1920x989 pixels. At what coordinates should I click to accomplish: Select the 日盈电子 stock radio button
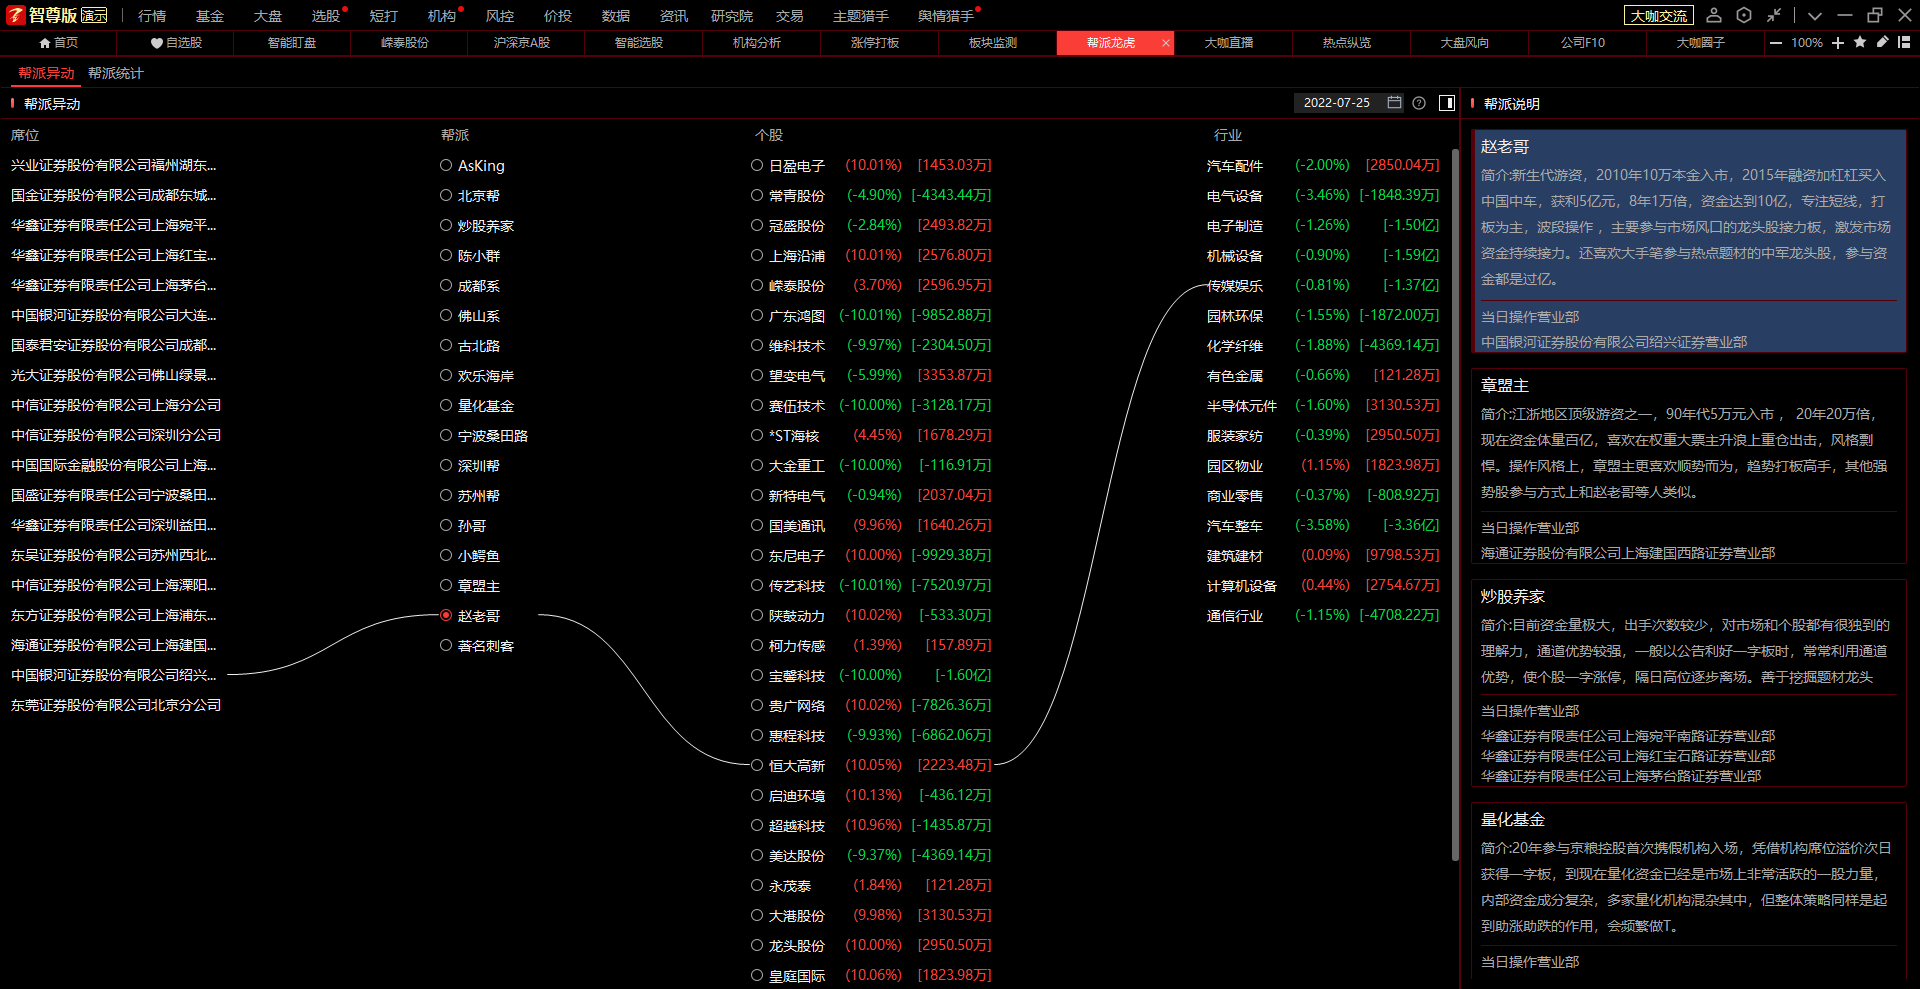[757, 165]
